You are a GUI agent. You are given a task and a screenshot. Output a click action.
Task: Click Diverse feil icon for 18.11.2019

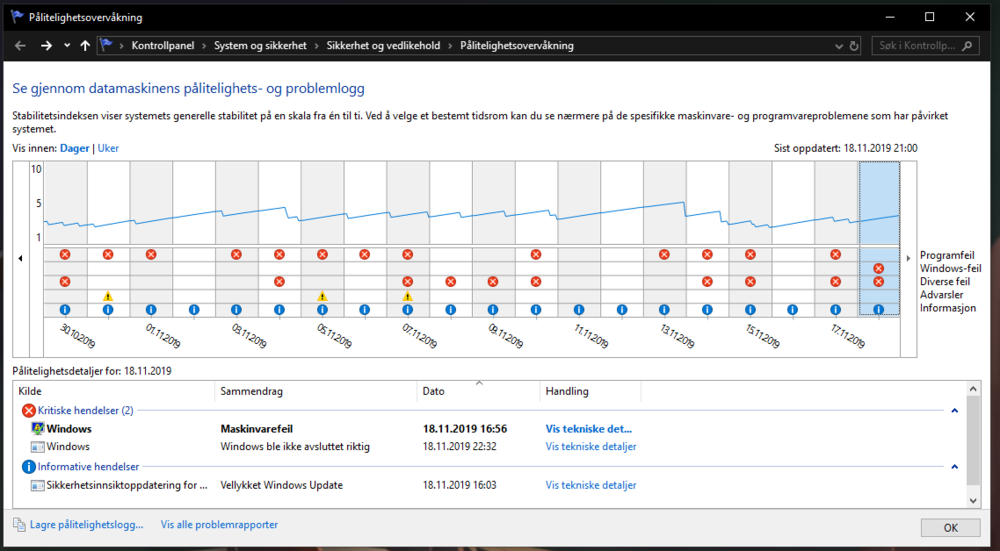(x=878, y=282)
